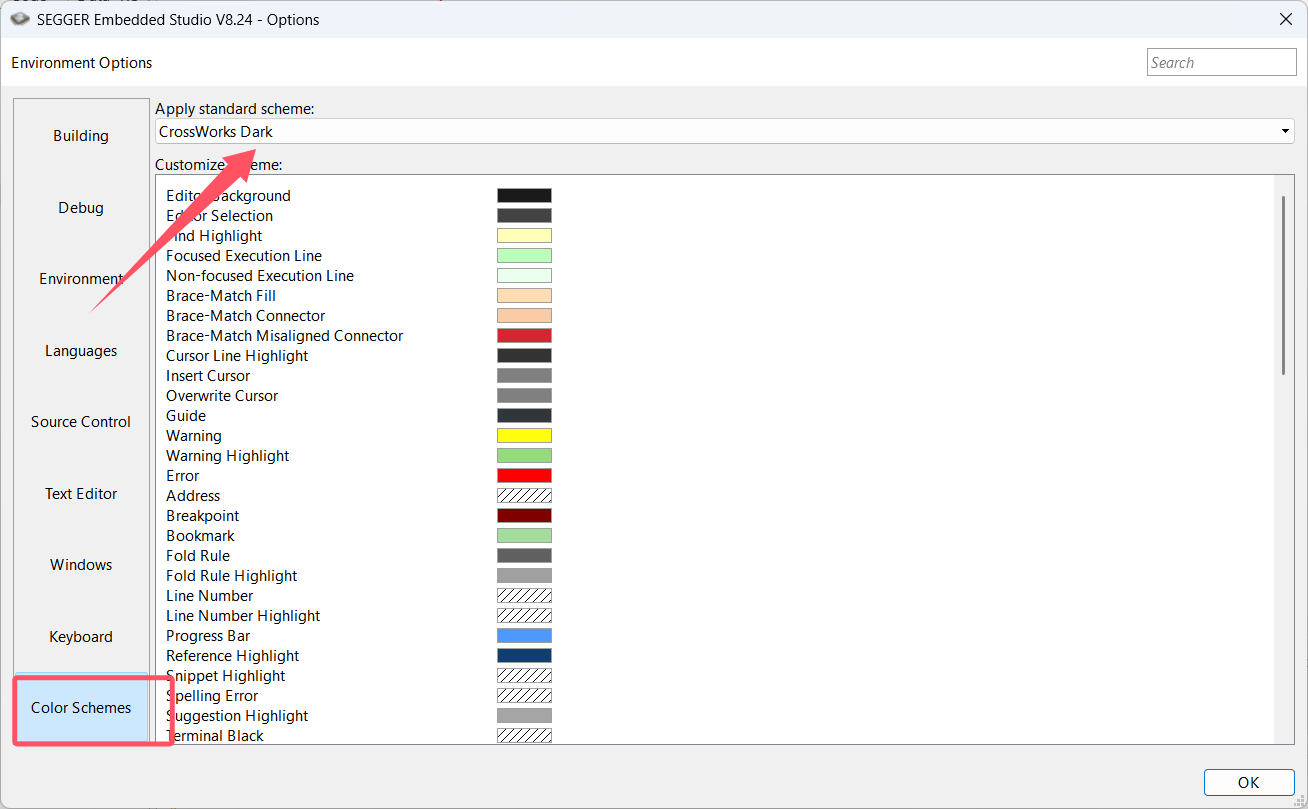This screenshot has width=1308, height=809.
Task: Pick the Find Highlight color swatch
Action: [x=524, y=236]
